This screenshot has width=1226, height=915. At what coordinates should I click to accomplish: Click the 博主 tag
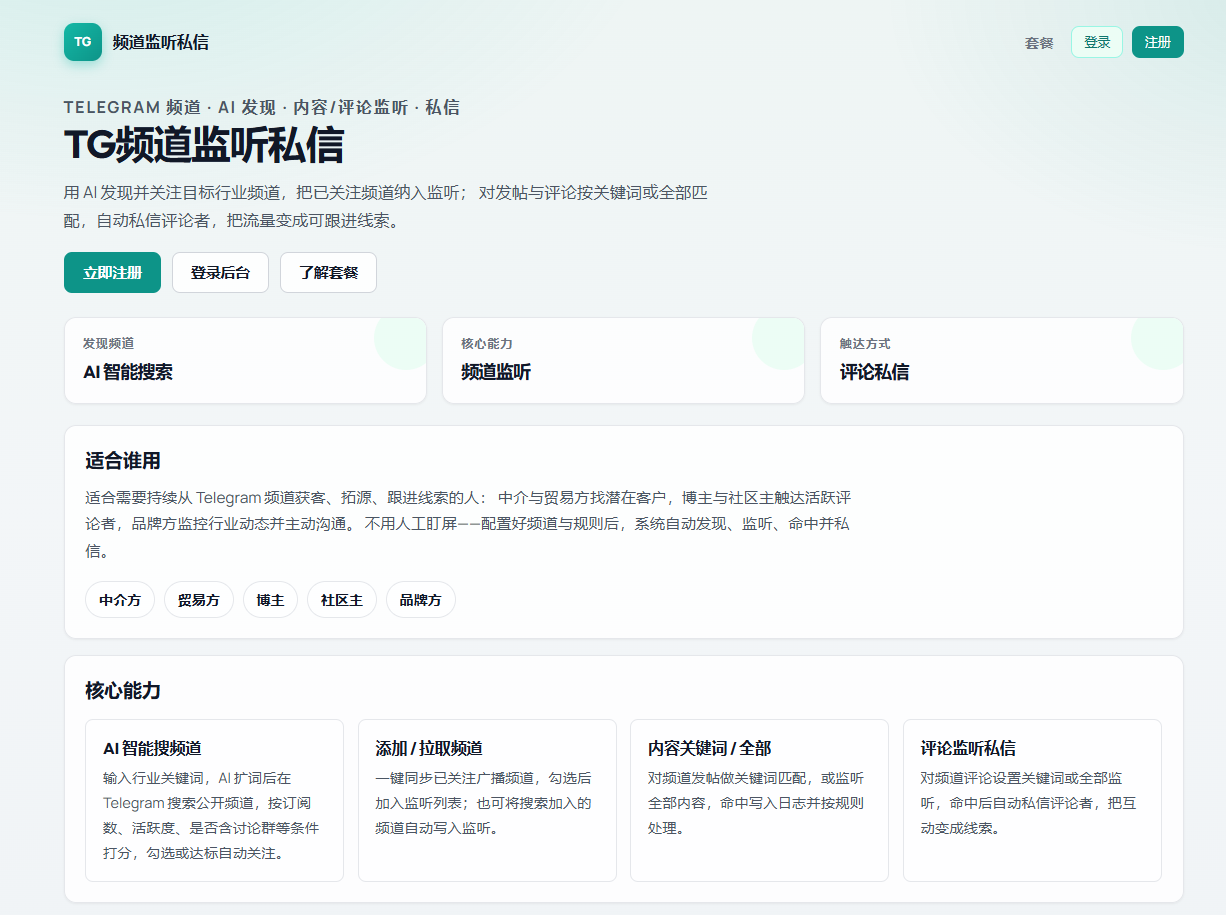pos(270,600)
